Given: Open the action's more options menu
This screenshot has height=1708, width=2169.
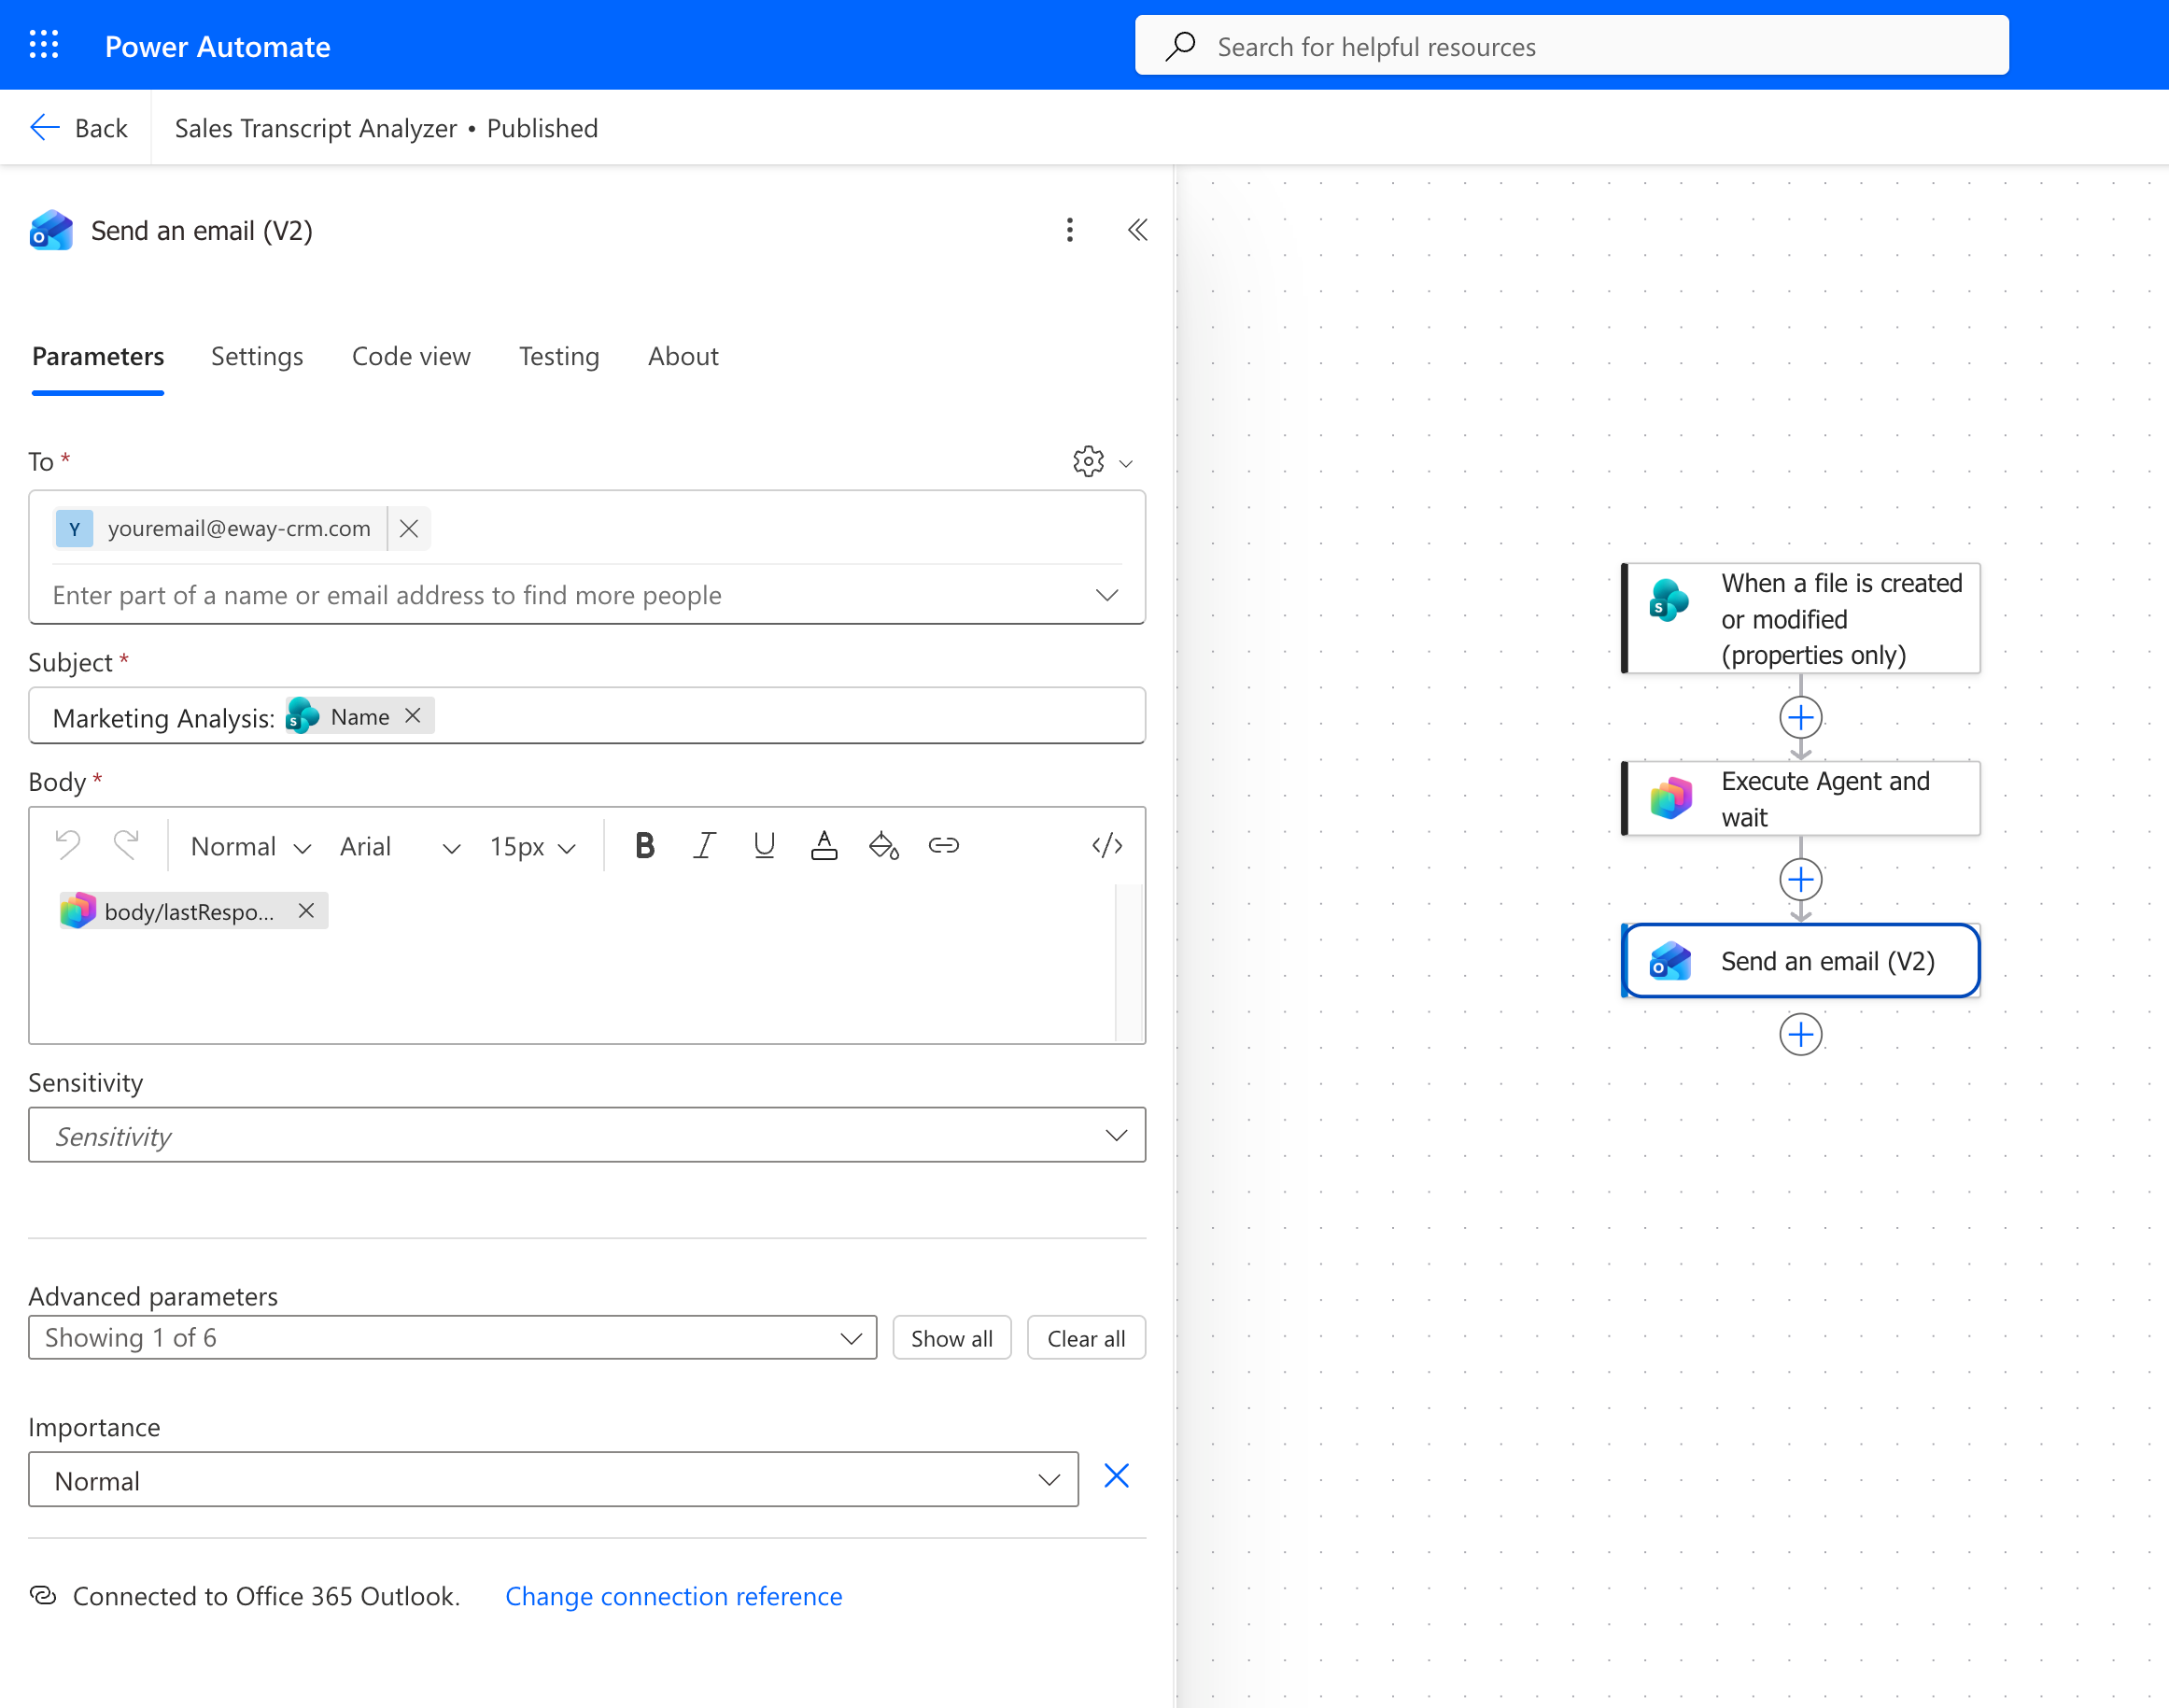Looking at the screenshot, I should pos(1069,230).
